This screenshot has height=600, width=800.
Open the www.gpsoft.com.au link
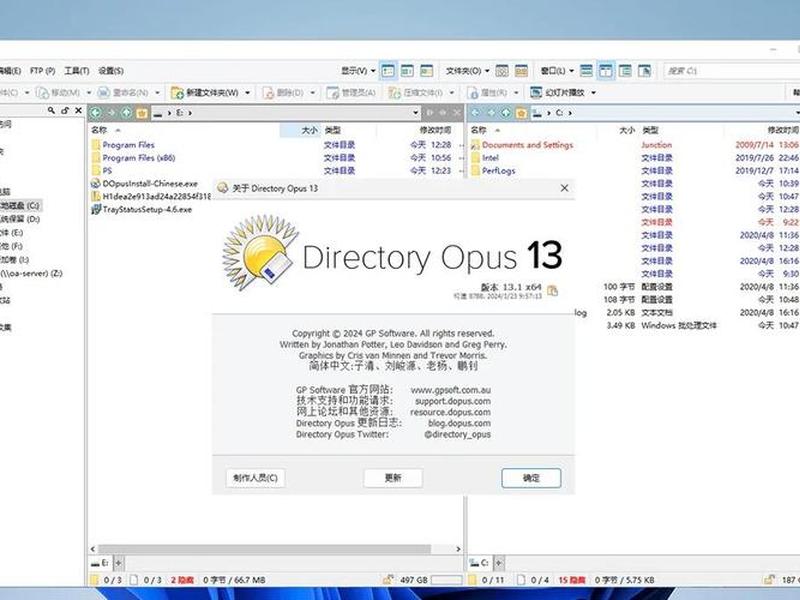coord(451,390)
